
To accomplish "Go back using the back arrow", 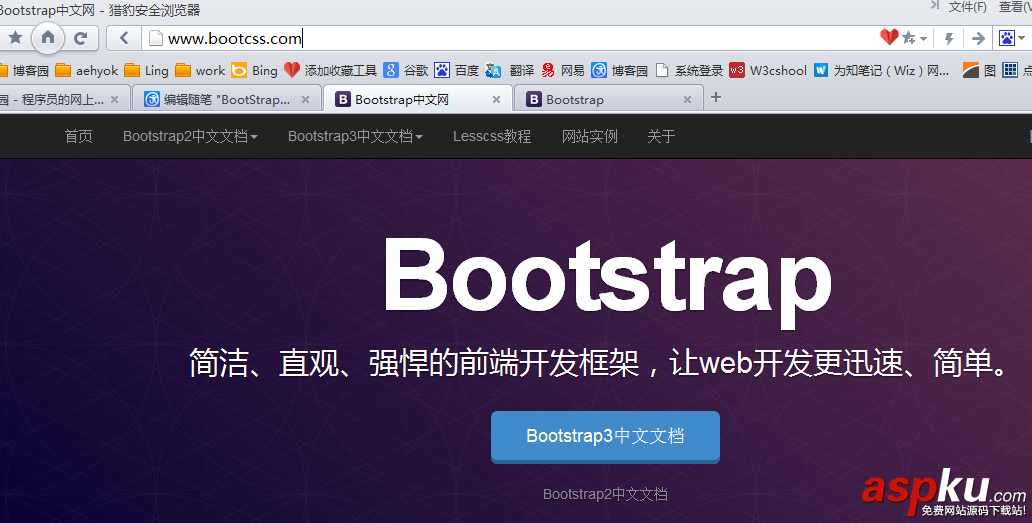I will (x=124, y=38).
